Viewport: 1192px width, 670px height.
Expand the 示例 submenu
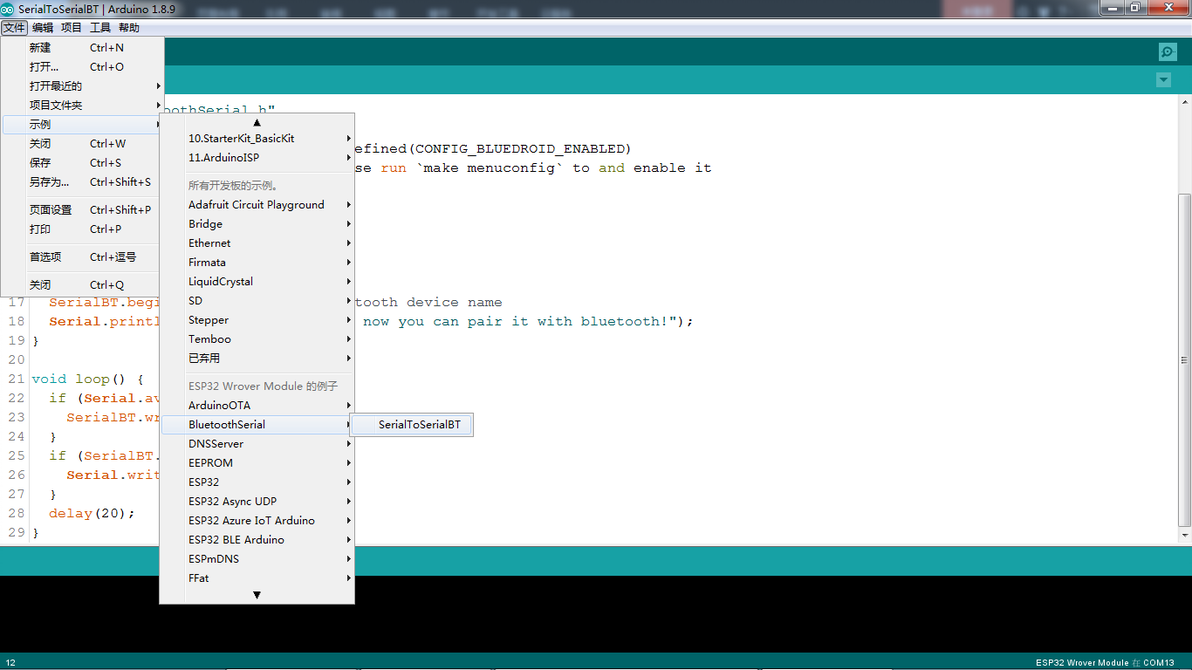(x=82, y=124)
